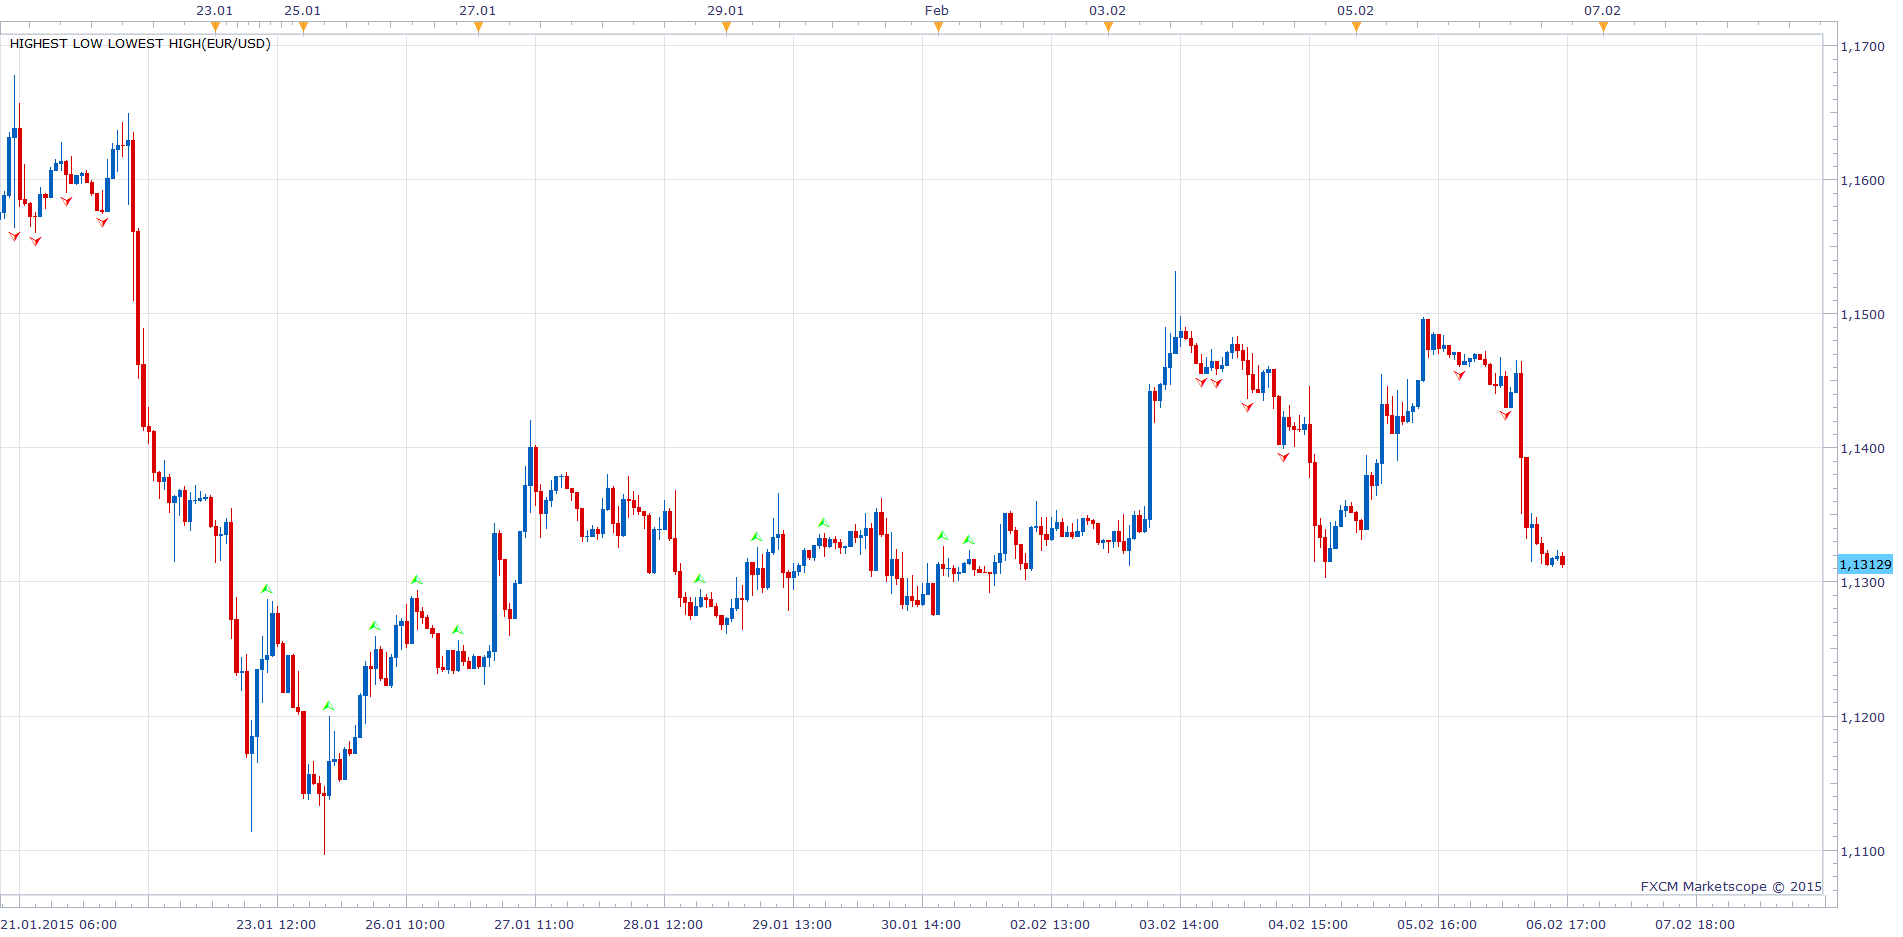1903x937 pixels.
Task: Click the 1,1500 price axis label
Action: [1862, 314]
